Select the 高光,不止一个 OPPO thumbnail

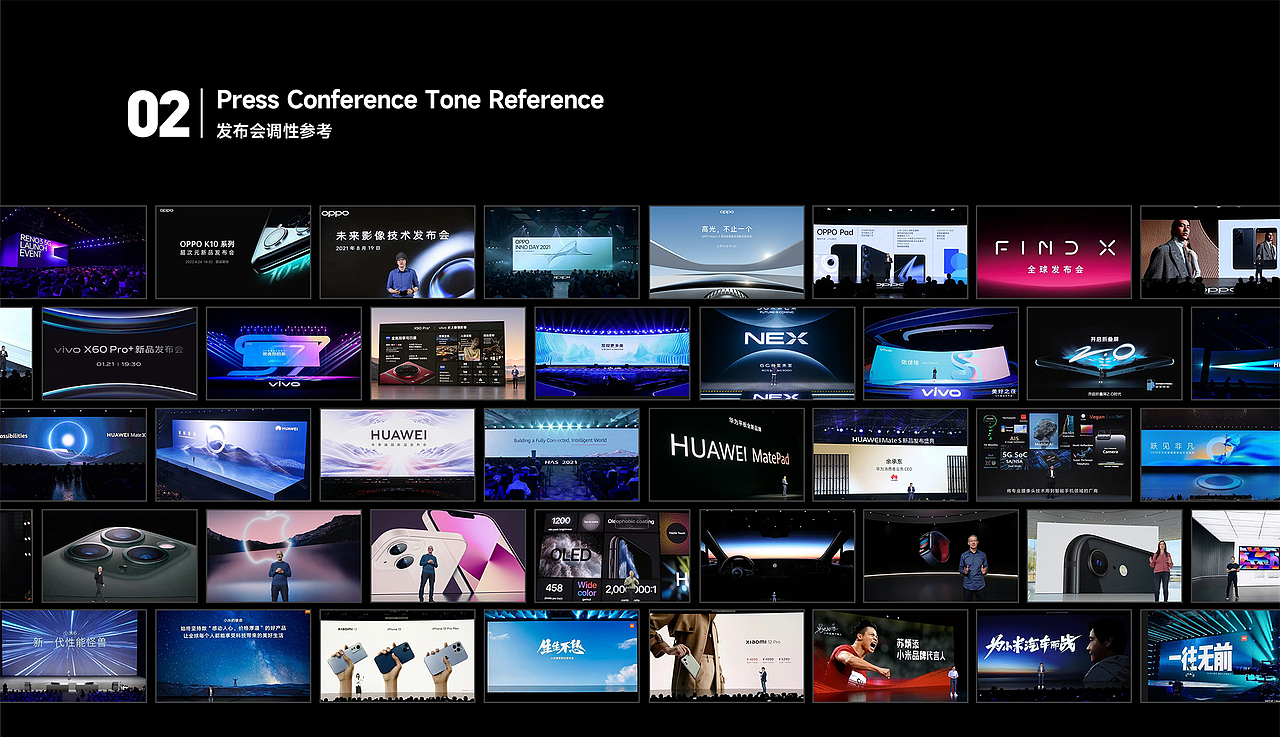726,252
